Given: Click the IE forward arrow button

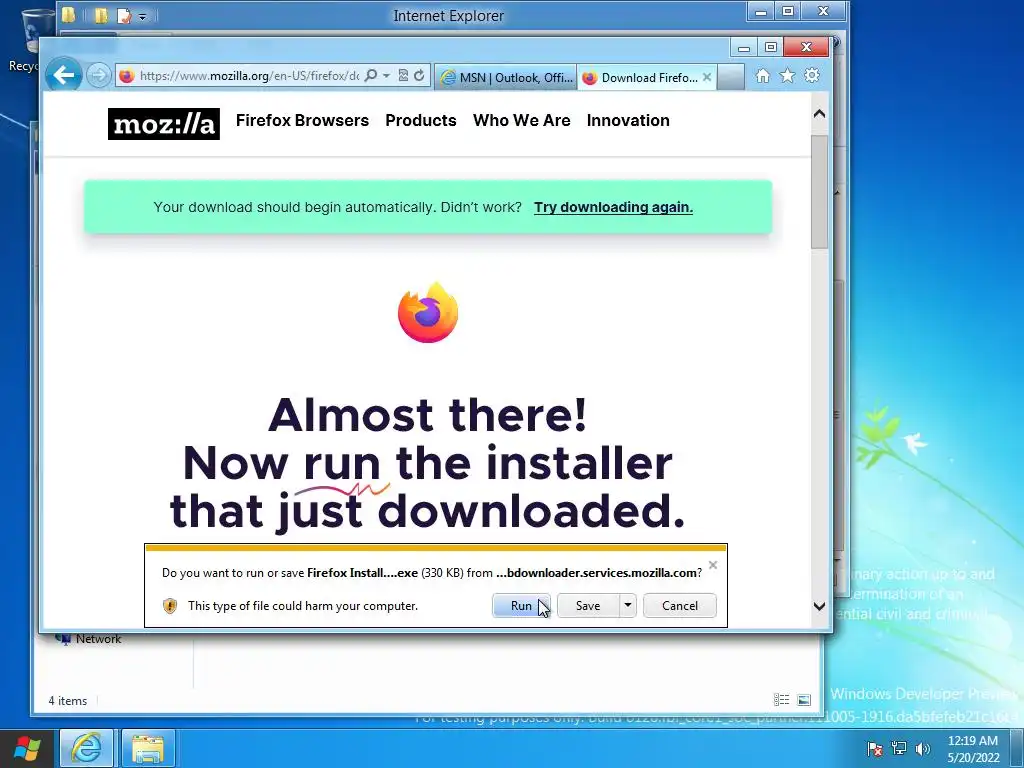Looking at the screenshot, I should click(99, 76).
